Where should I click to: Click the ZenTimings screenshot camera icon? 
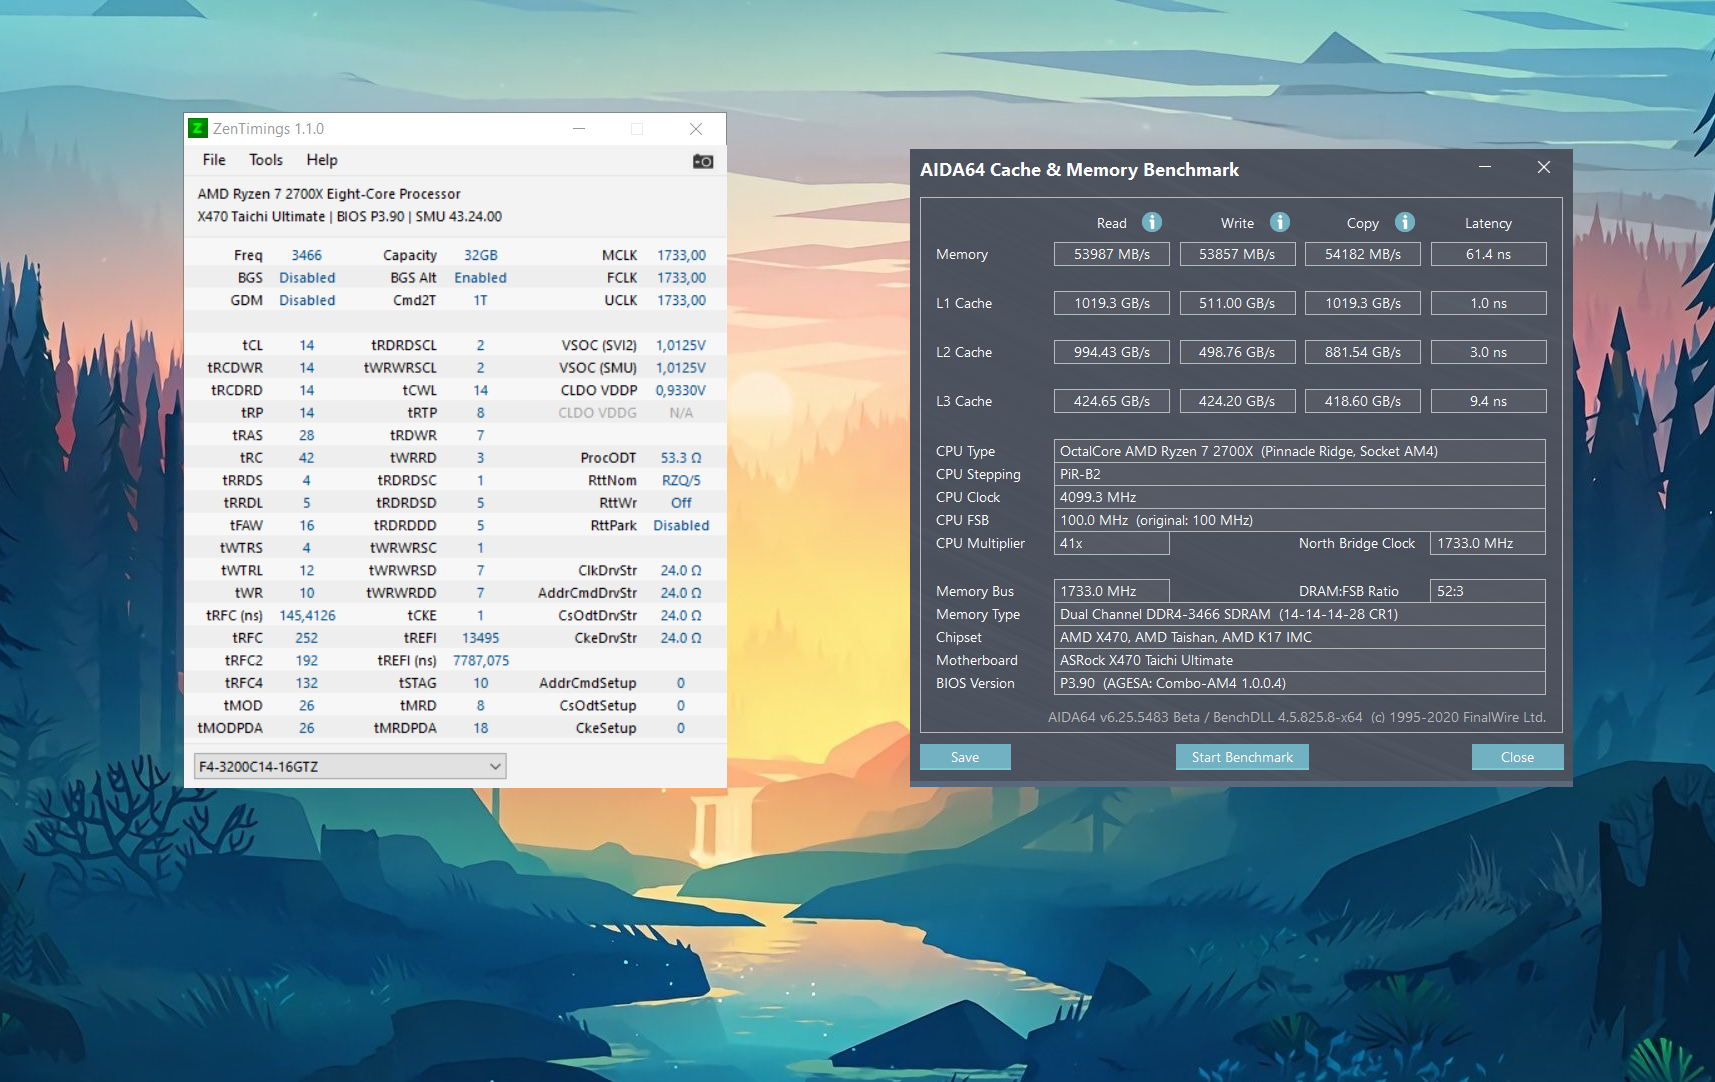tap(703, 161)
